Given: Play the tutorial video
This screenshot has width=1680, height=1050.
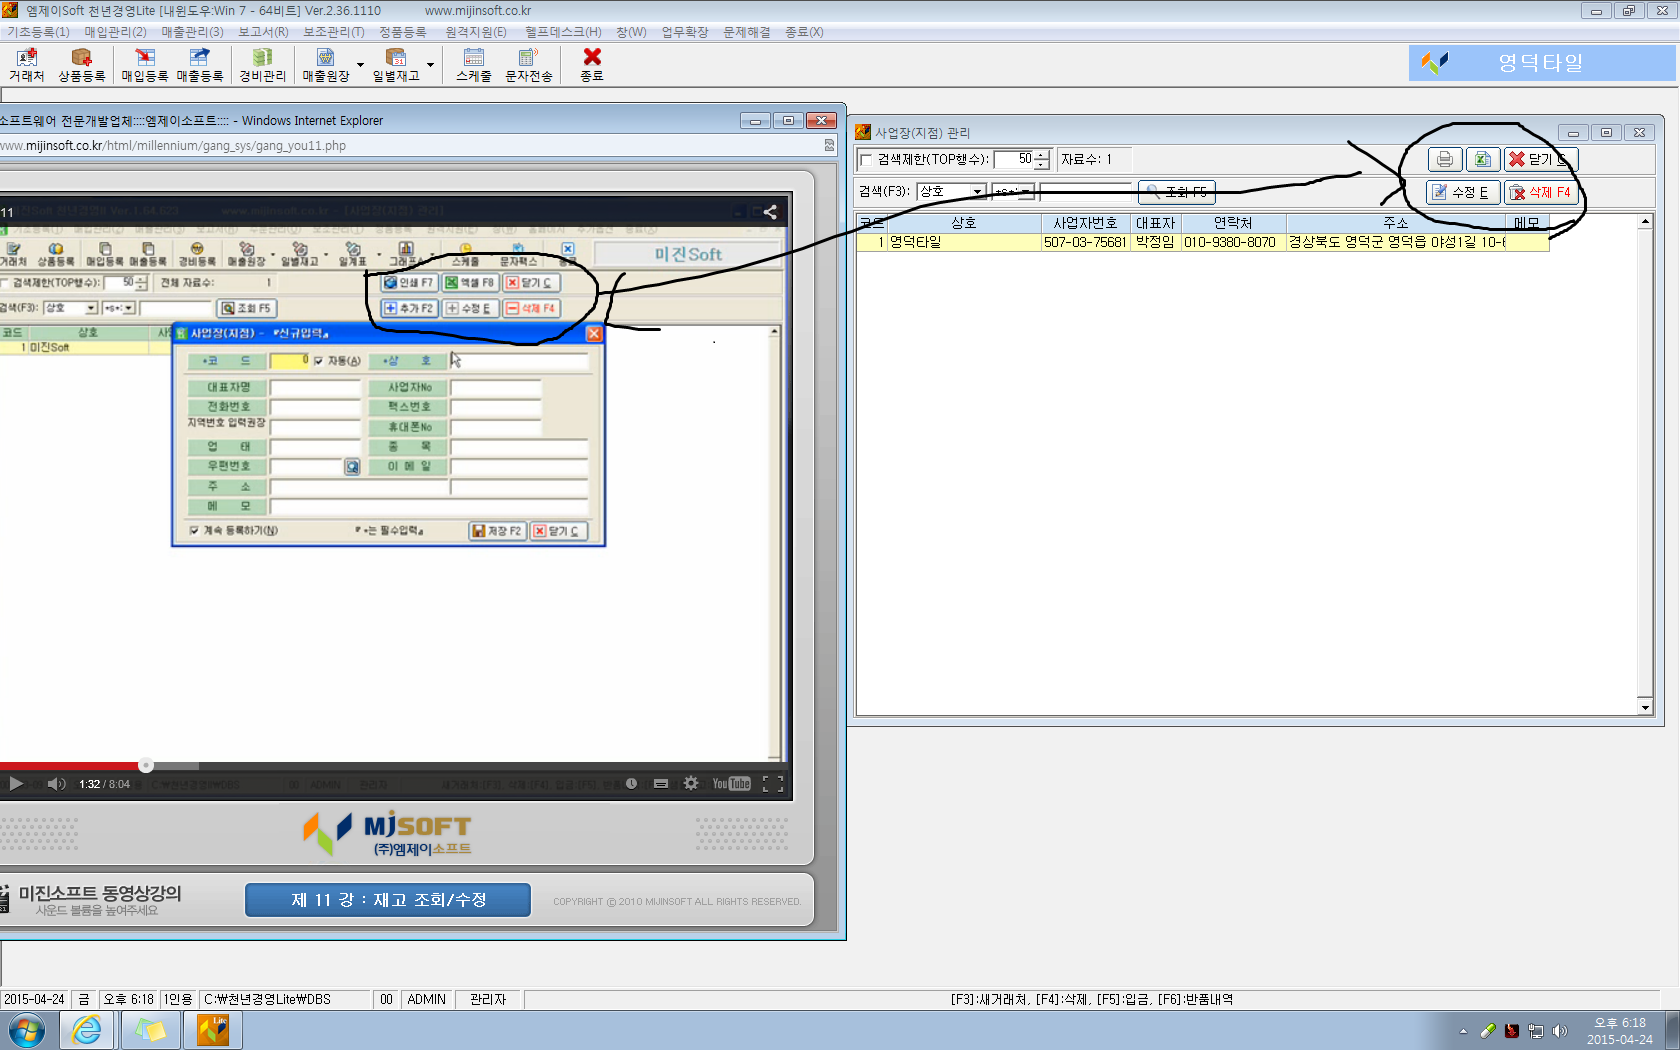Looking at the screenshot, I should tap(16, 784).
